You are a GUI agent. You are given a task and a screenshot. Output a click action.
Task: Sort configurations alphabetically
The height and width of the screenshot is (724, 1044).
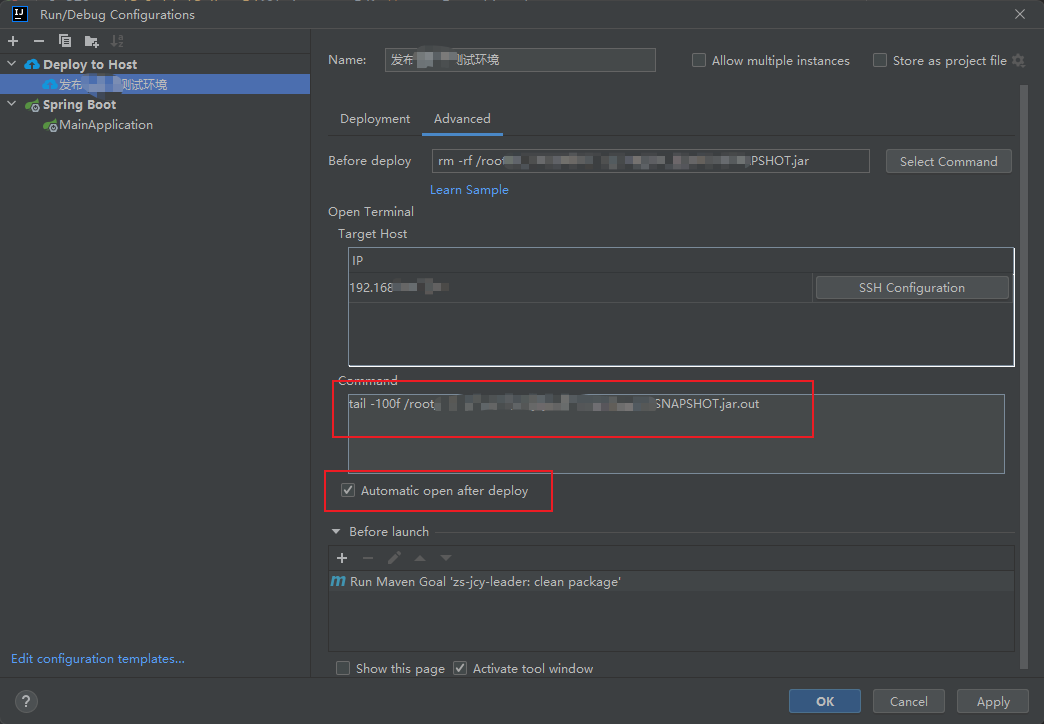click(x=117, y=41)
